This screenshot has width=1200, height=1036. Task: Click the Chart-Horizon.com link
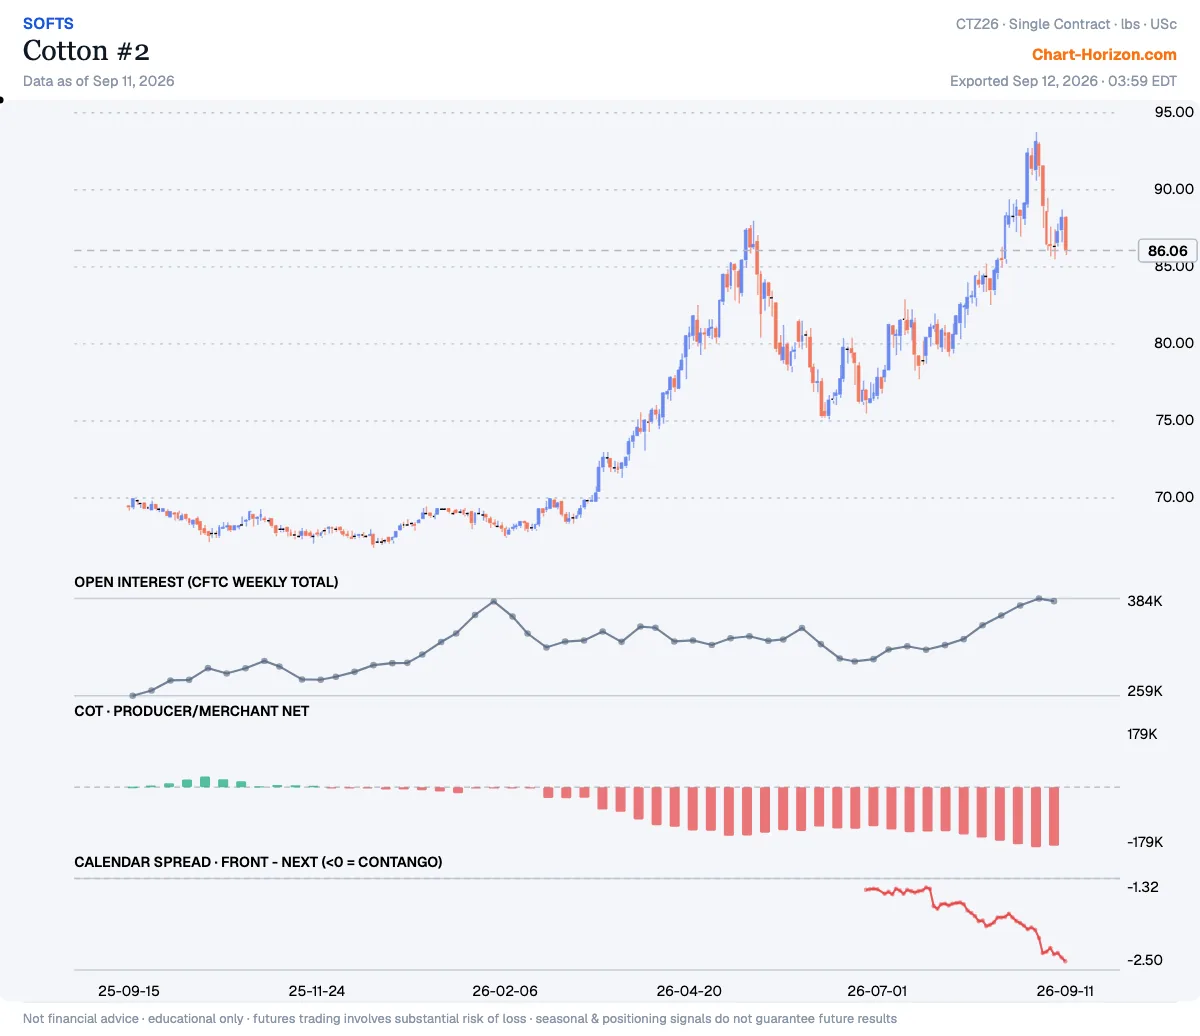click(x=1104, y=55)
